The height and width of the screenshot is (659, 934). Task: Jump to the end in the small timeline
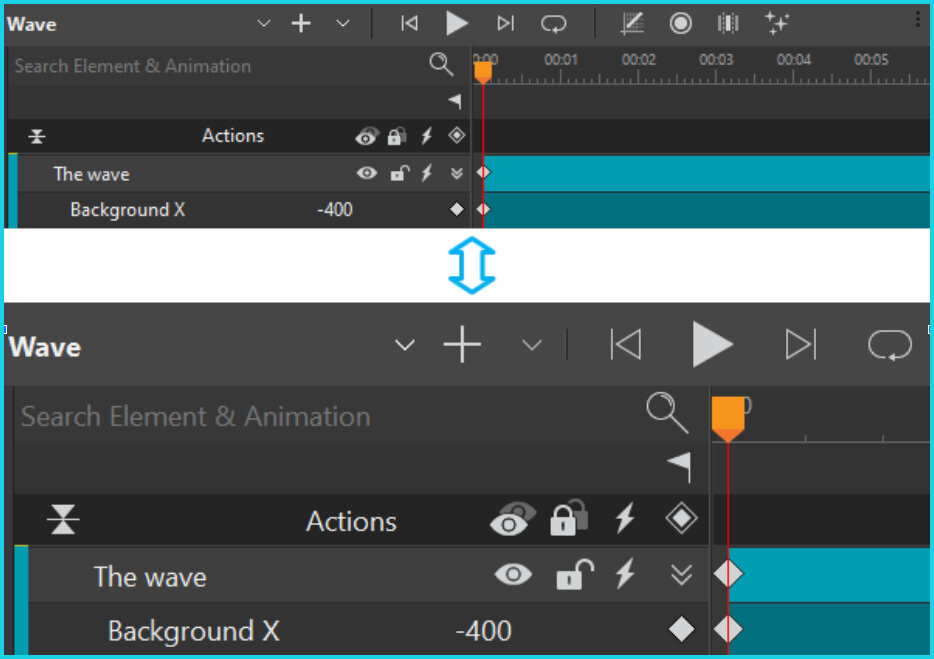click(505, 24)
